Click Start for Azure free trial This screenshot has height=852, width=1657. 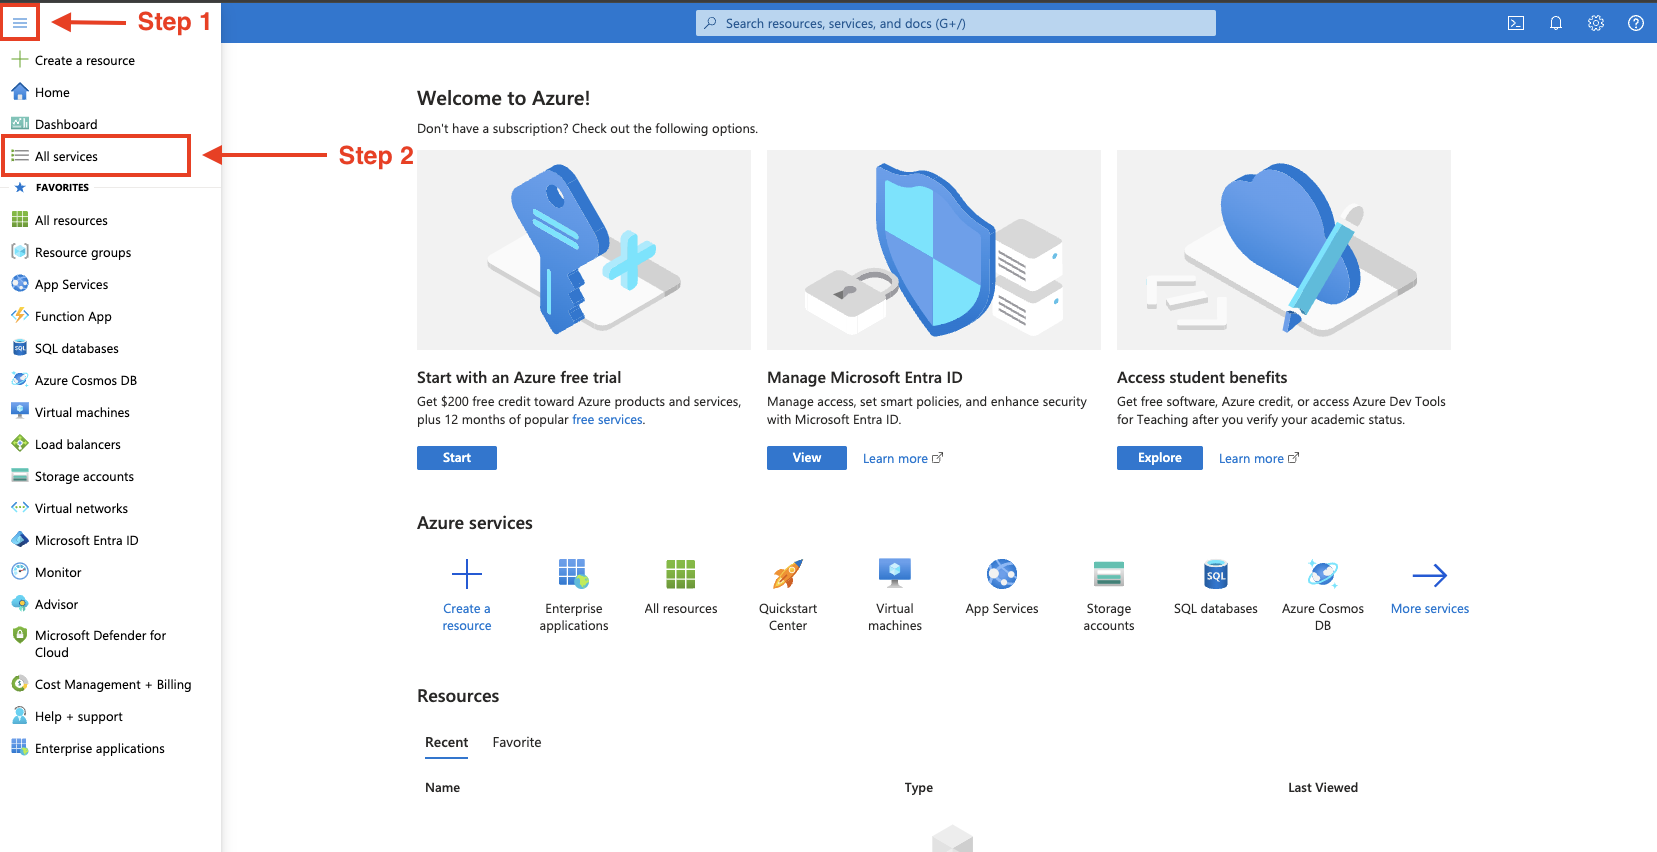[457, 458]
